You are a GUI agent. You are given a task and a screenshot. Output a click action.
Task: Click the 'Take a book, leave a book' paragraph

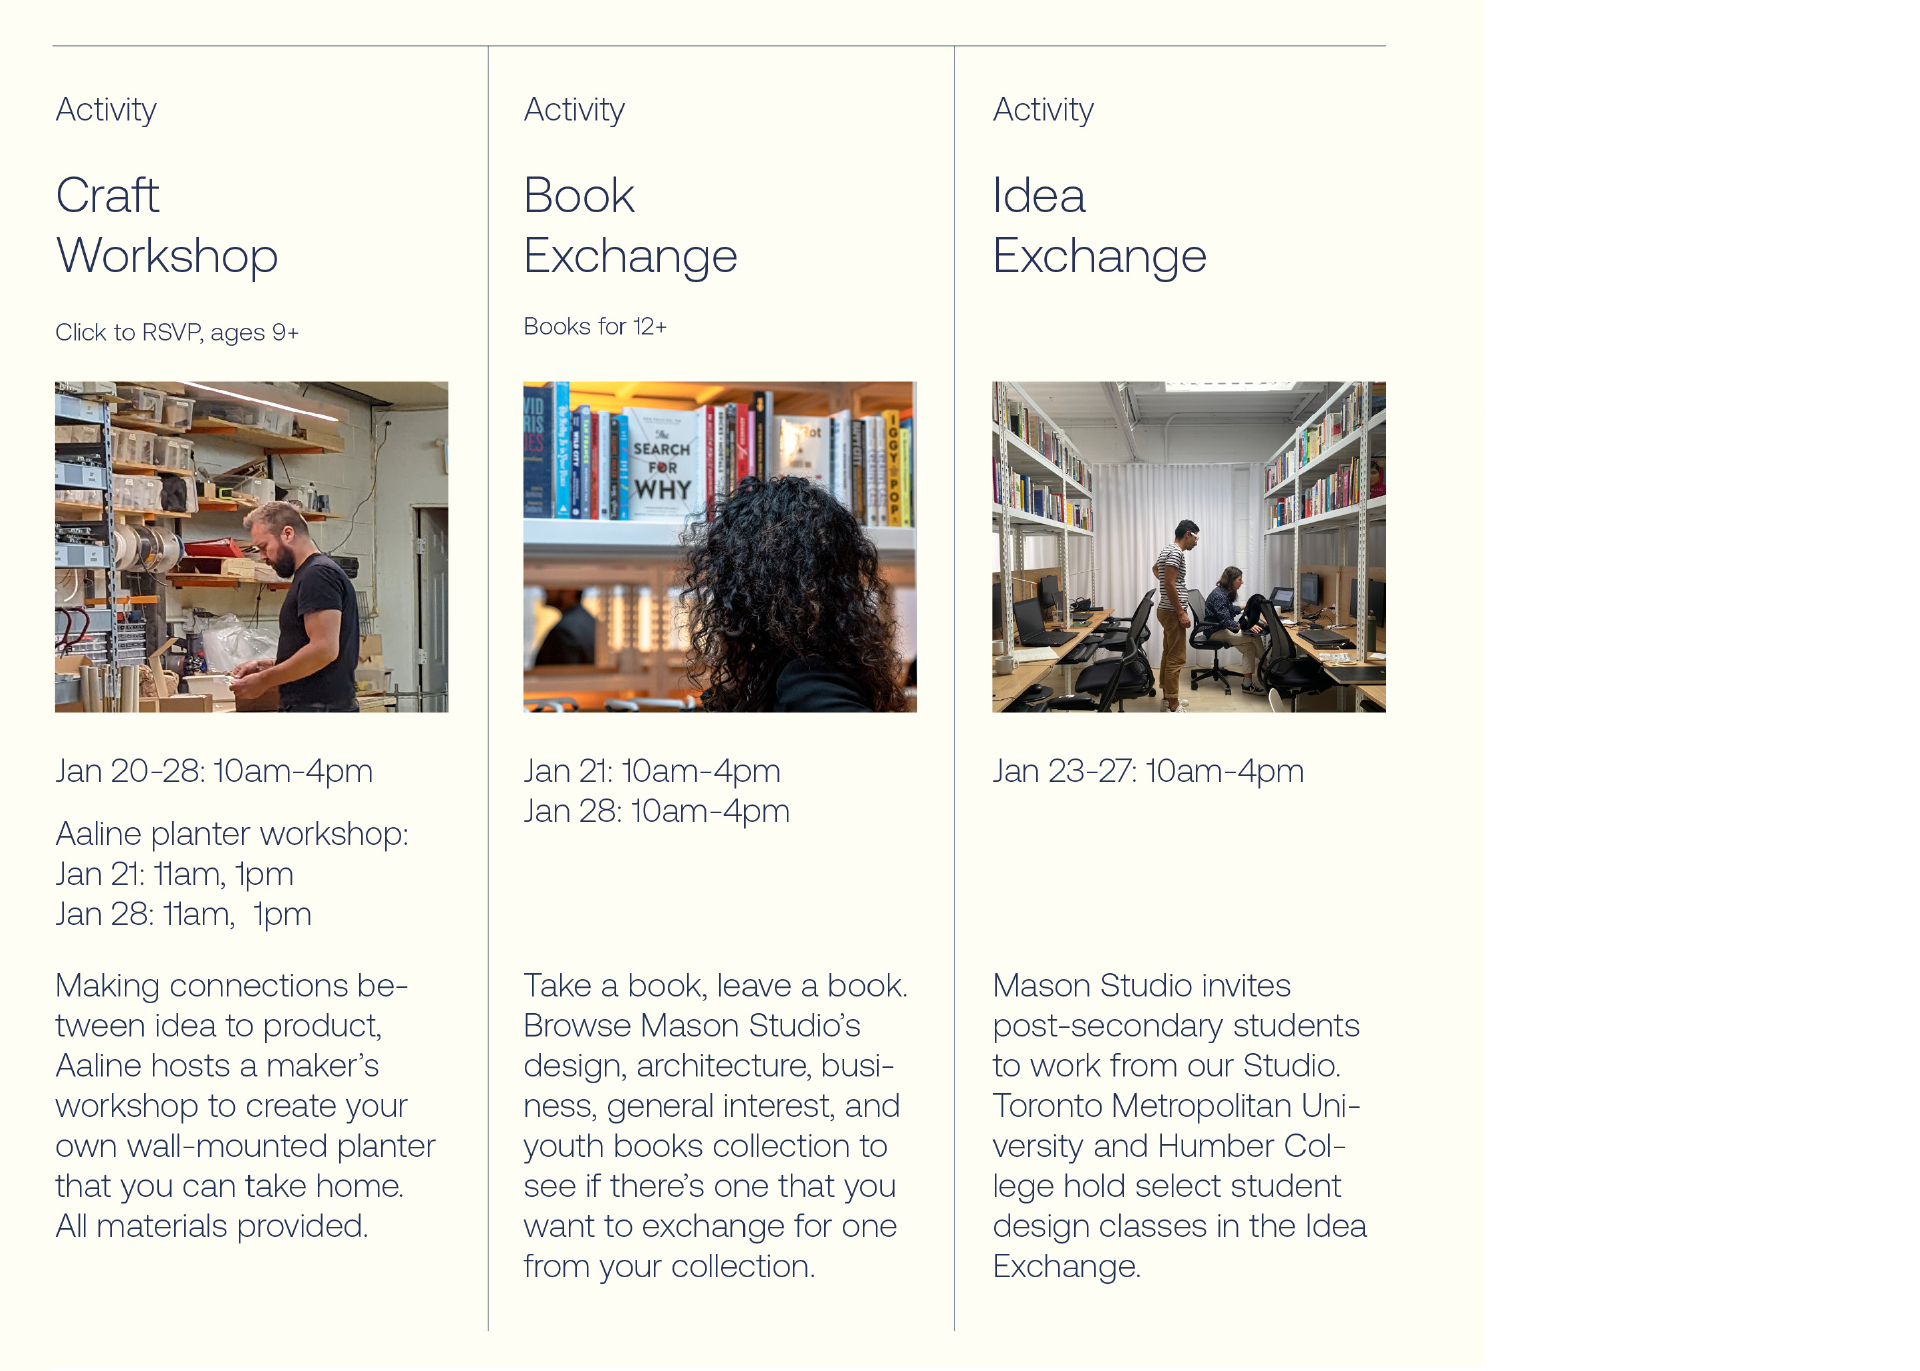coord(716,1126)
